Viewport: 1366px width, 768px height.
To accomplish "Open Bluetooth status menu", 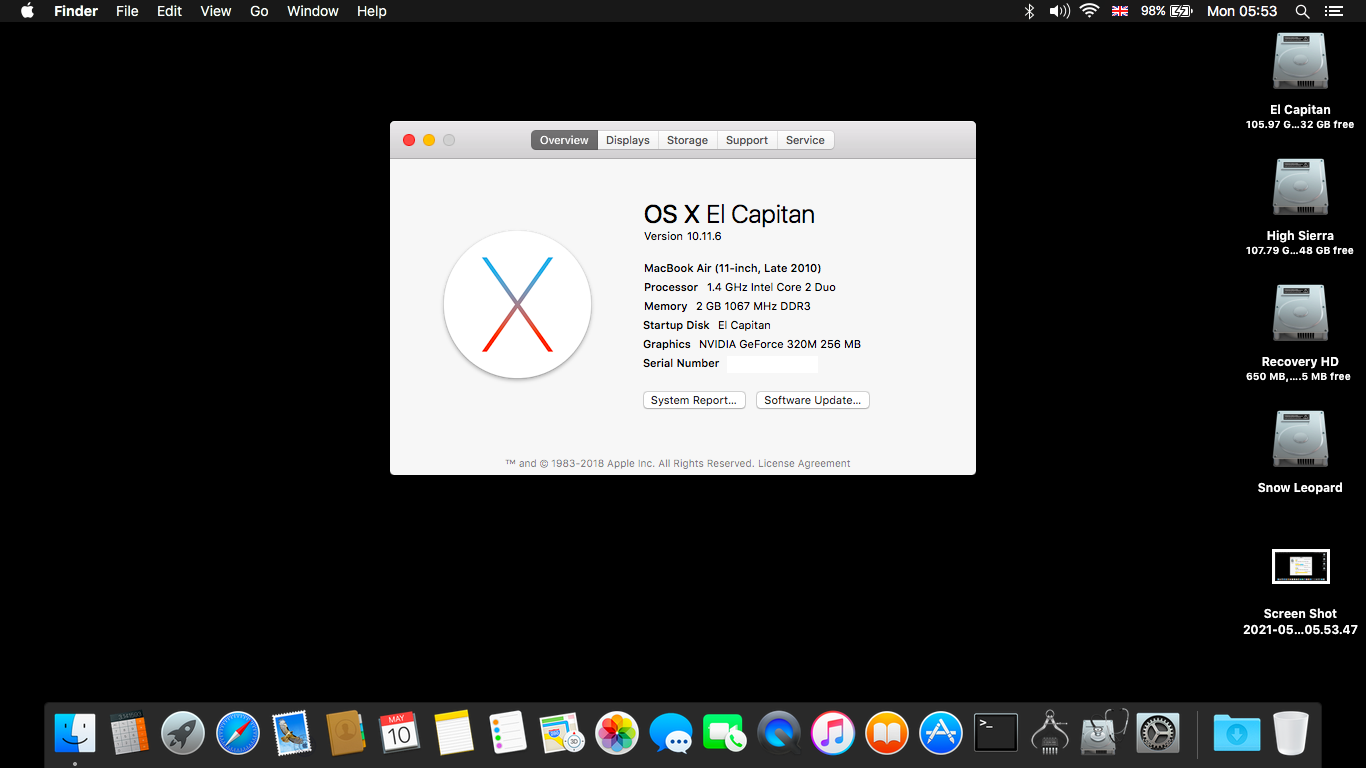I will pyautogui.click(x=1029, y=11).
